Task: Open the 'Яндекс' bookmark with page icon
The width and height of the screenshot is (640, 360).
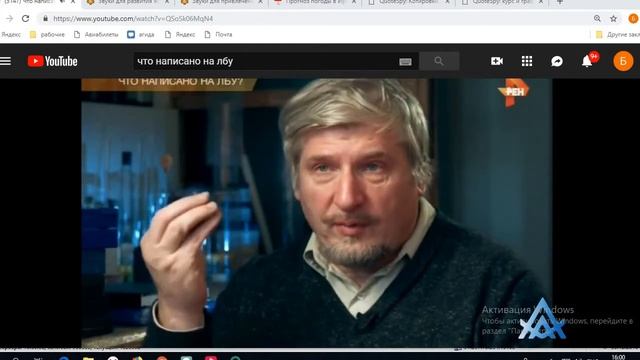Action: click(x=180, y=35)
